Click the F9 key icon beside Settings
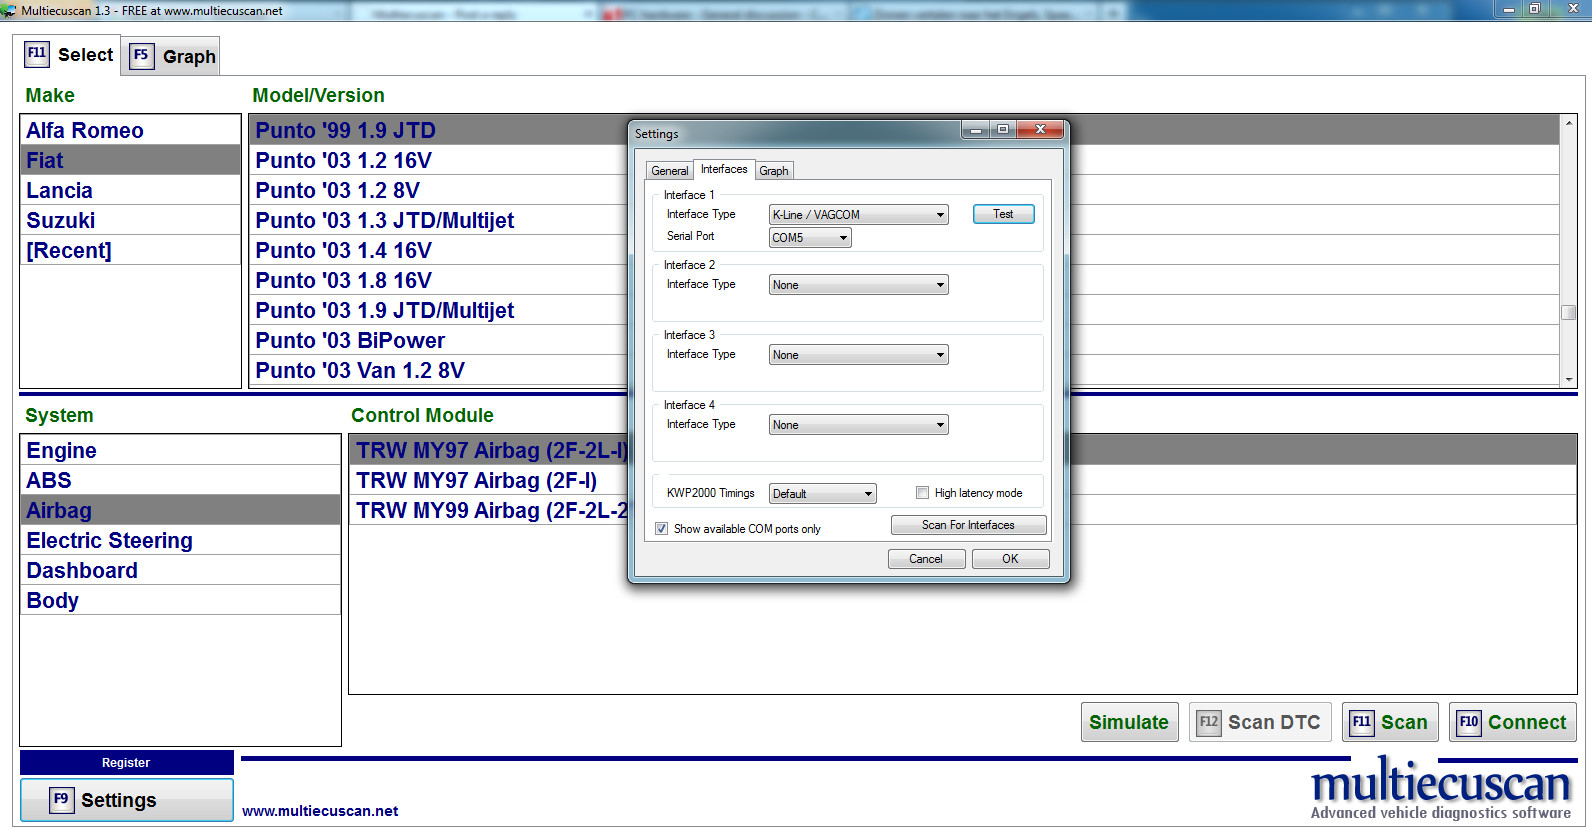The image size is (1592, 828). click(61, 800)
